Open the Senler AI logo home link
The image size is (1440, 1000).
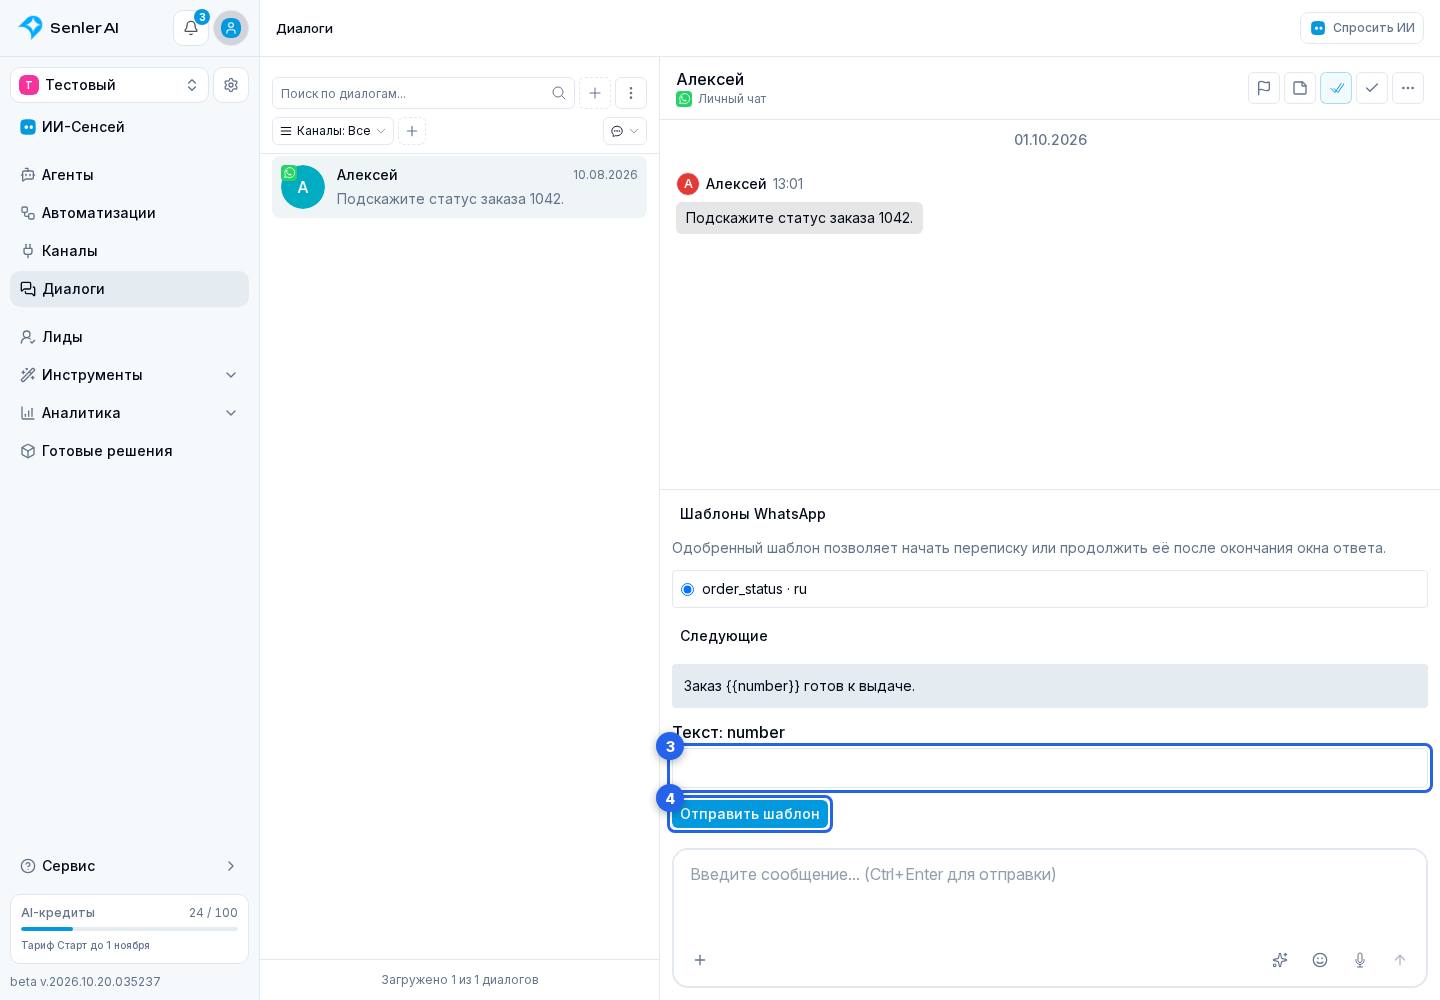point(69,28)
